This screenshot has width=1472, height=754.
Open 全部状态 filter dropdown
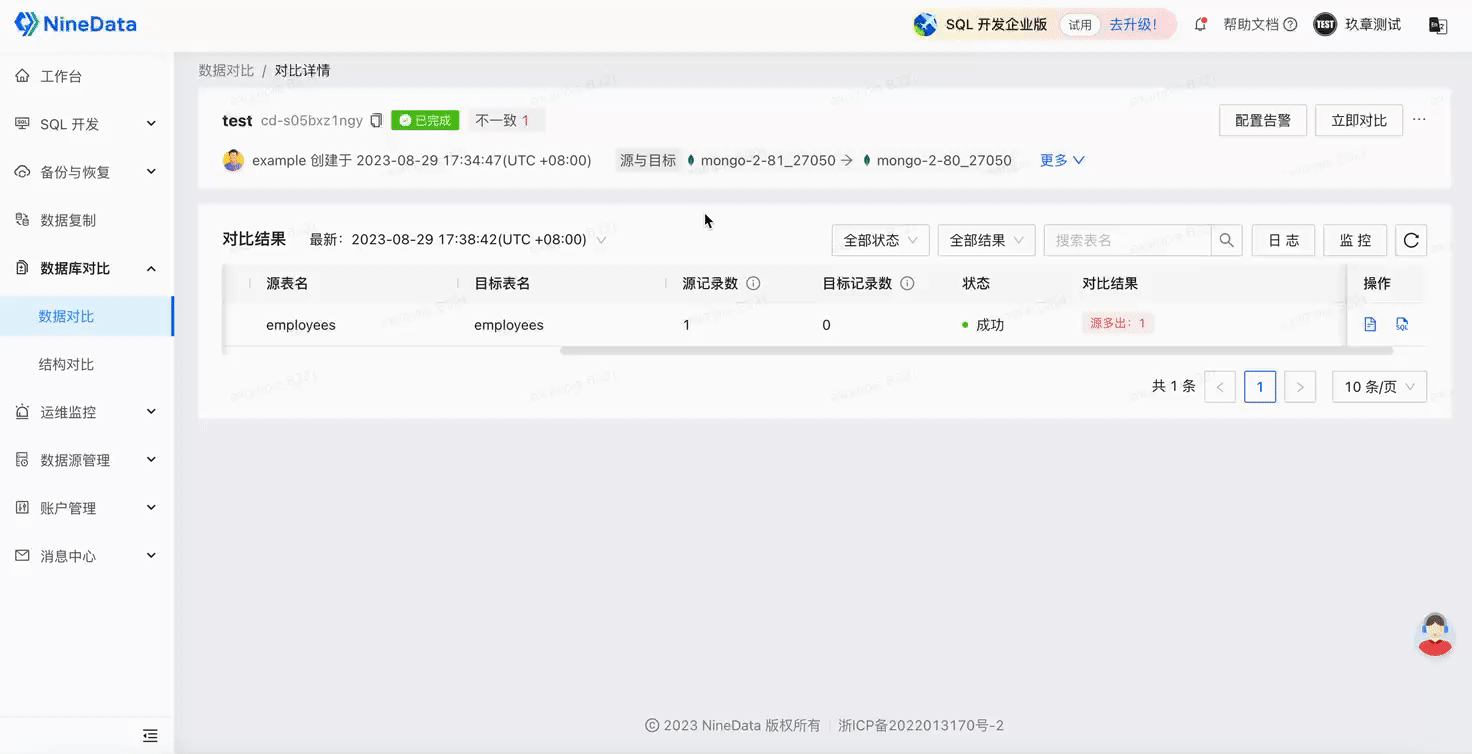[880, 240]
